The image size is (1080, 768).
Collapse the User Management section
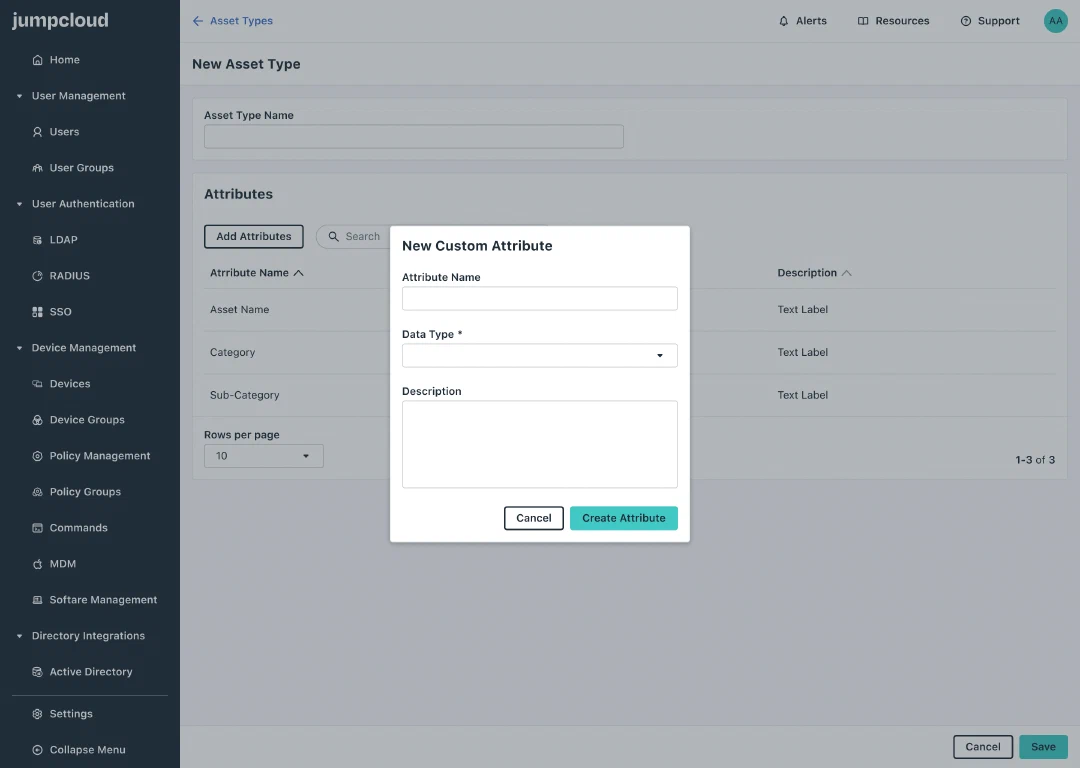[x=19, y=96]
